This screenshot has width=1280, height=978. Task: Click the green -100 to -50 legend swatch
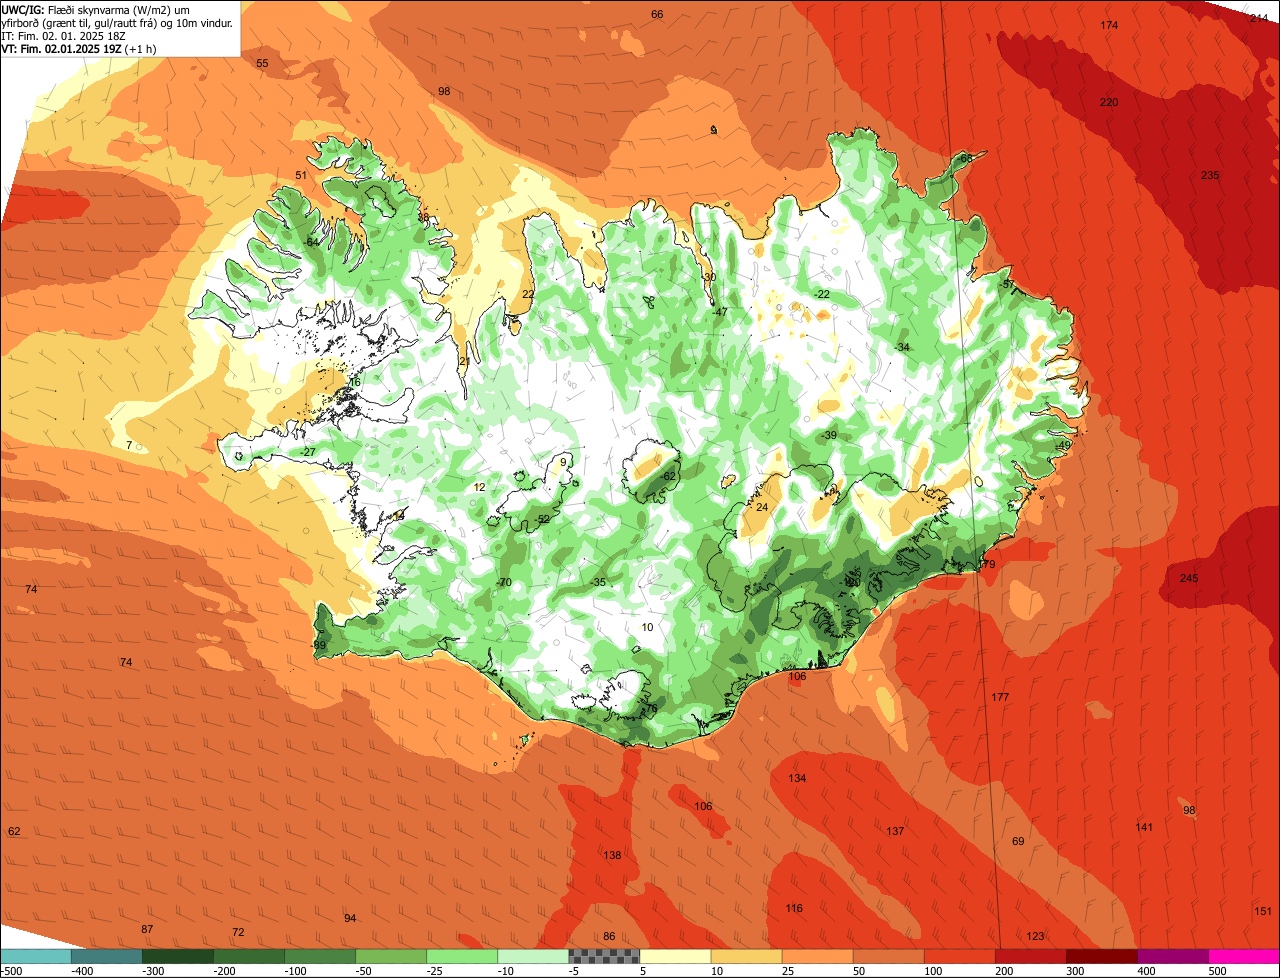[x=320, y=956]
